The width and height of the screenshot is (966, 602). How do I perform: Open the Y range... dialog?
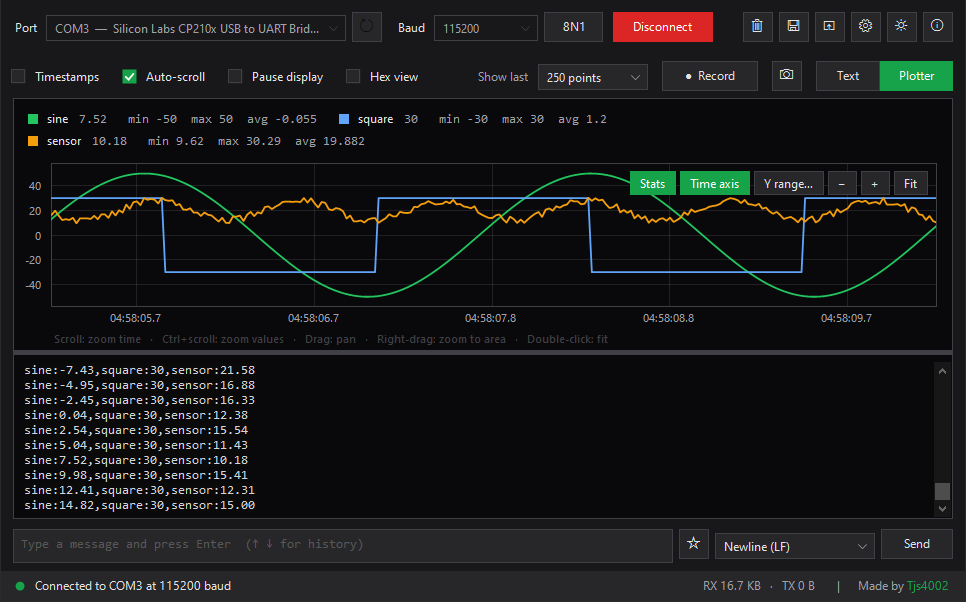[x=789, y=184]
